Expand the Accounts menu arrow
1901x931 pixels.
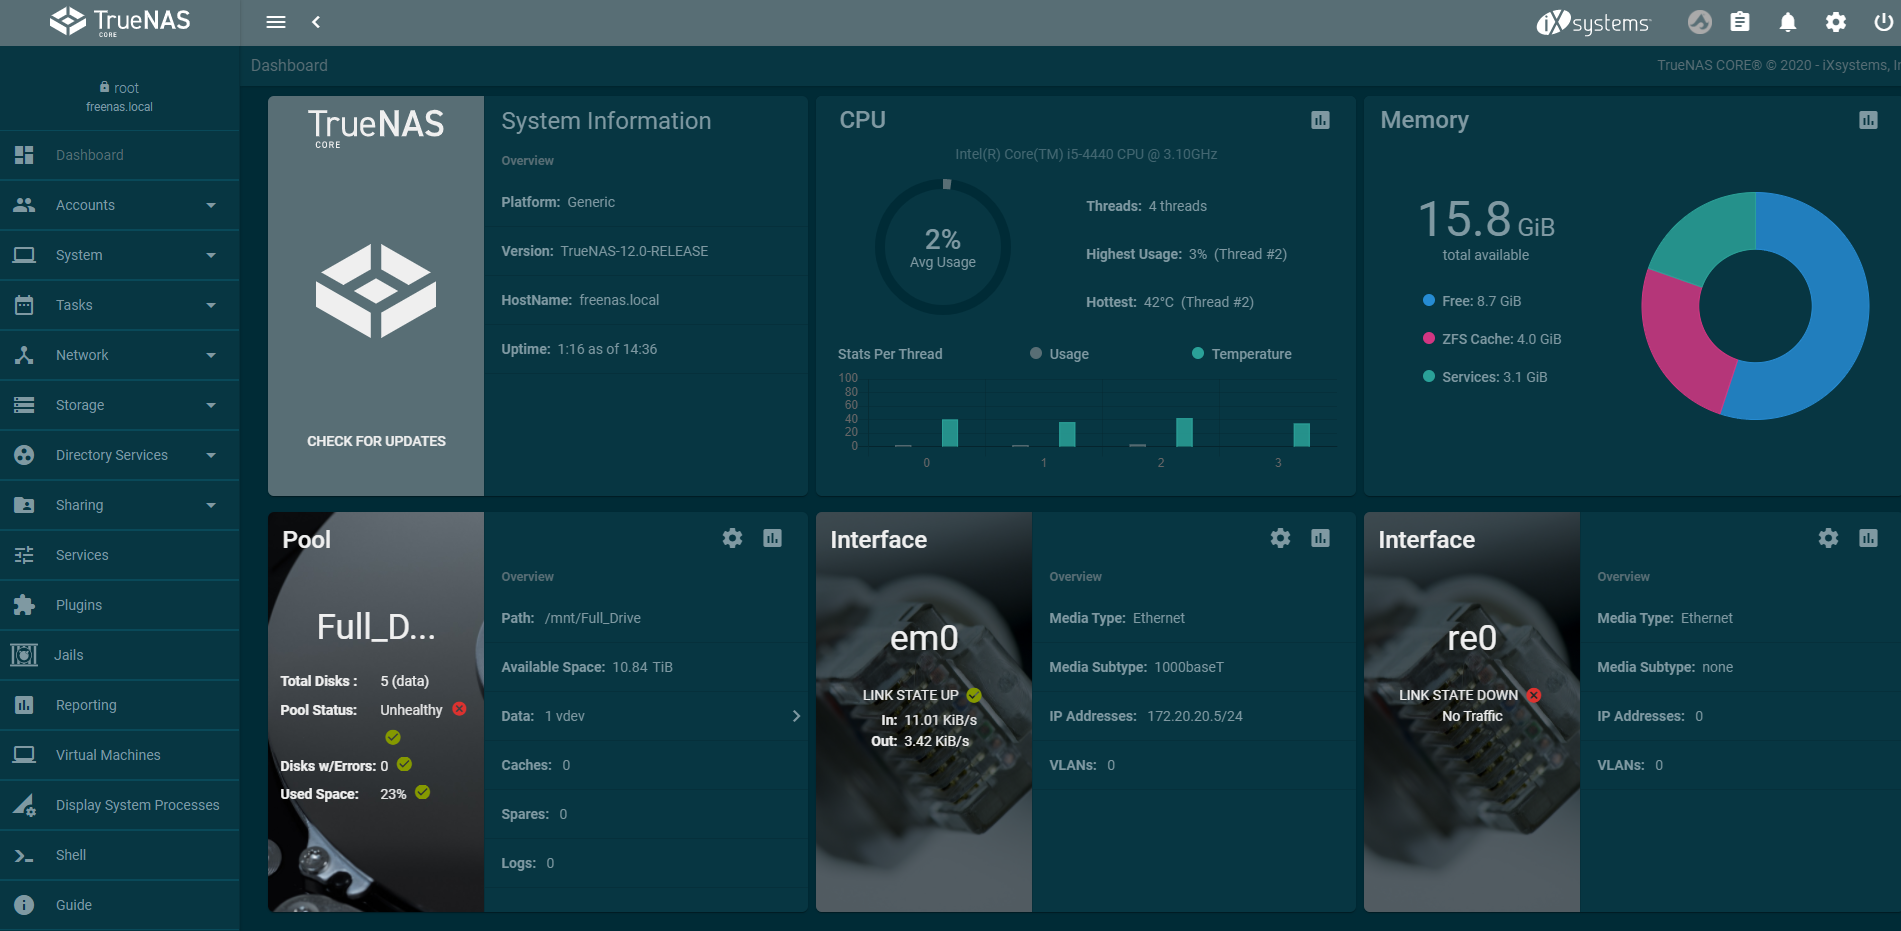[x=211, y=205]
